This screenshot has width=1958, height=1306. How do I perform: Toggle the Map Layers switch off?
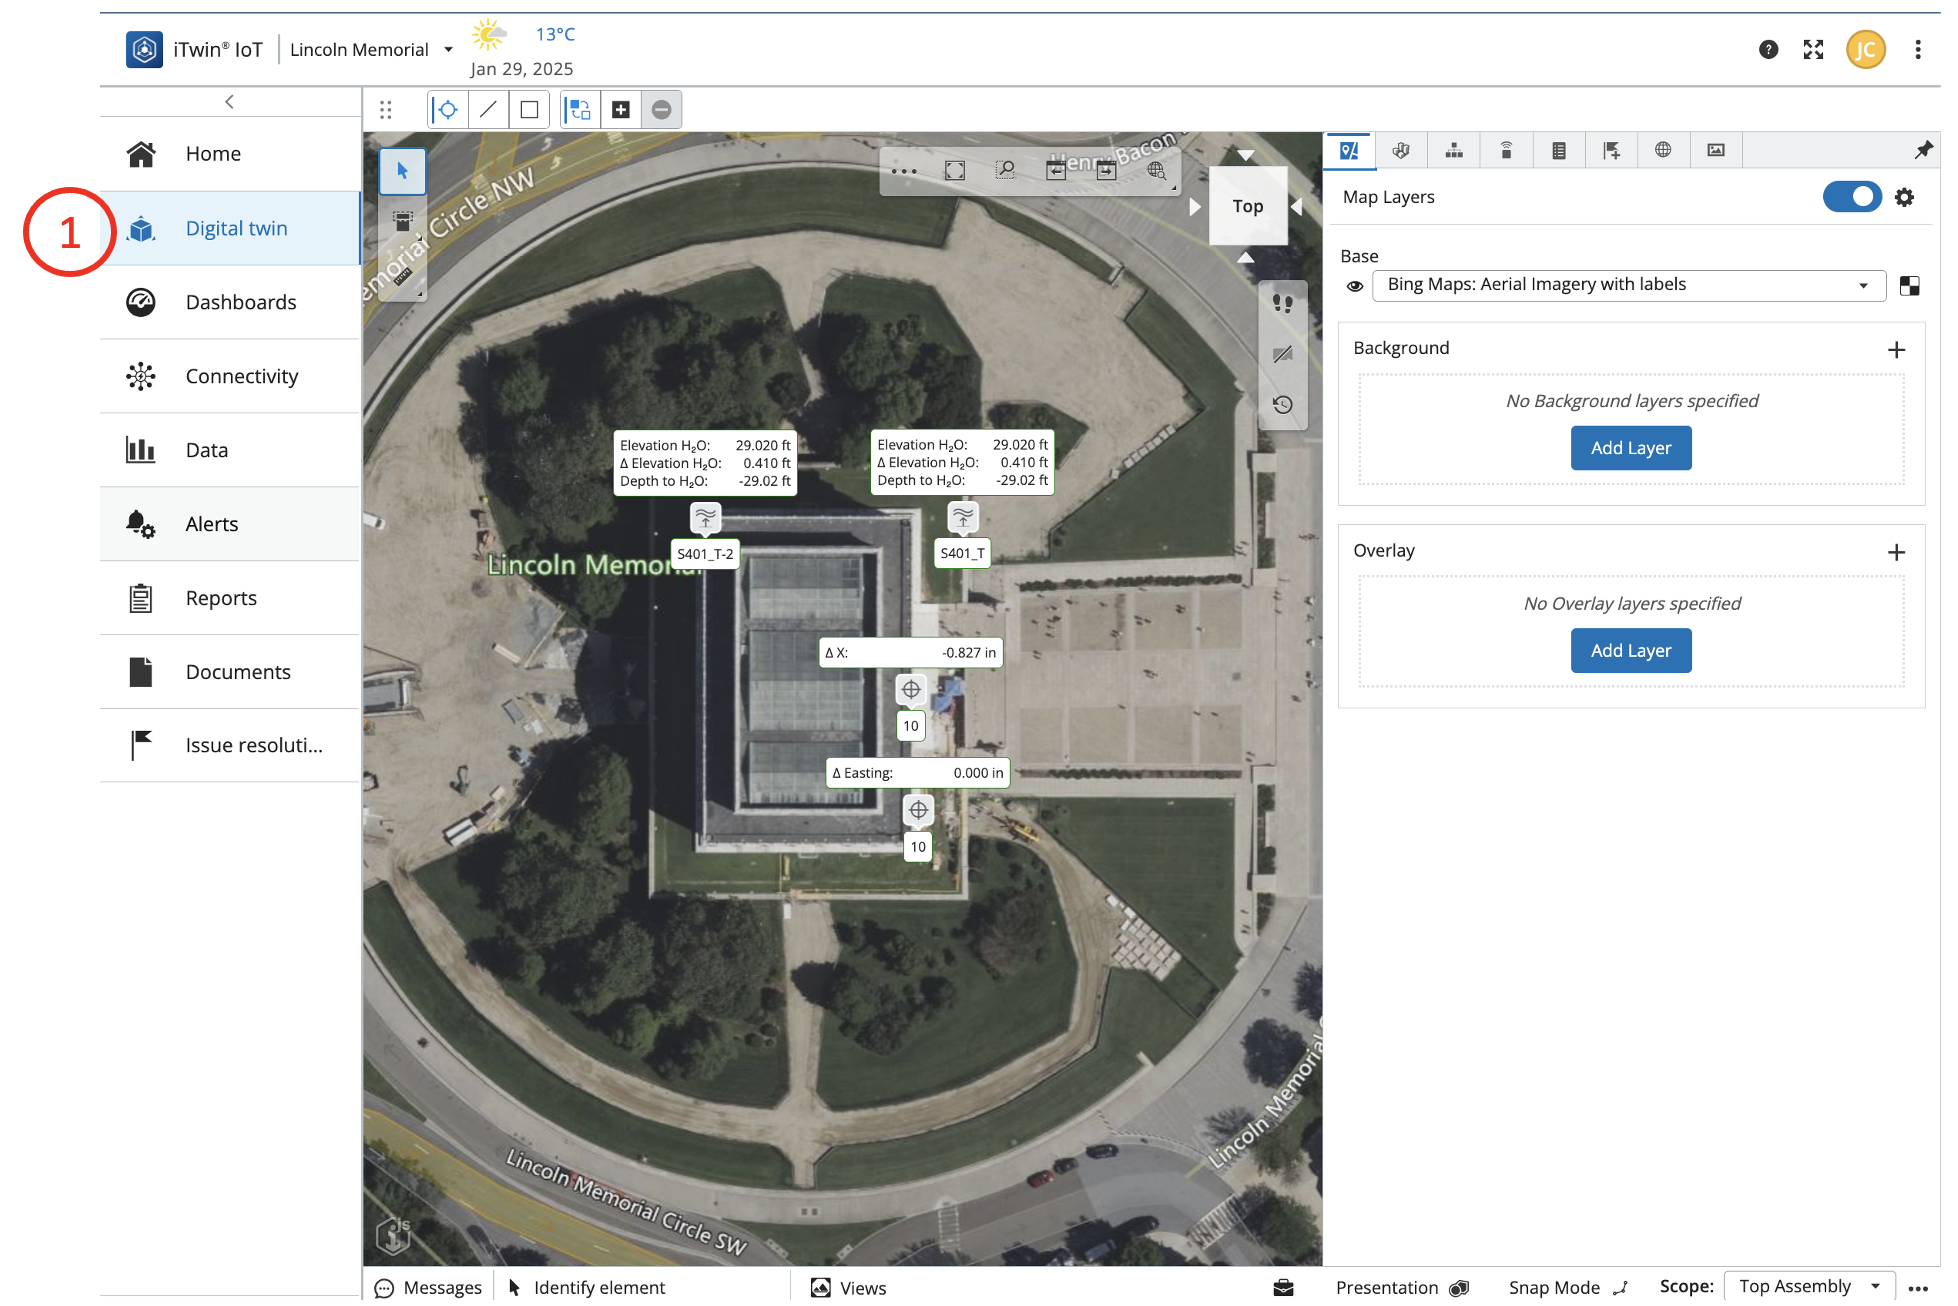(1852, 197)
